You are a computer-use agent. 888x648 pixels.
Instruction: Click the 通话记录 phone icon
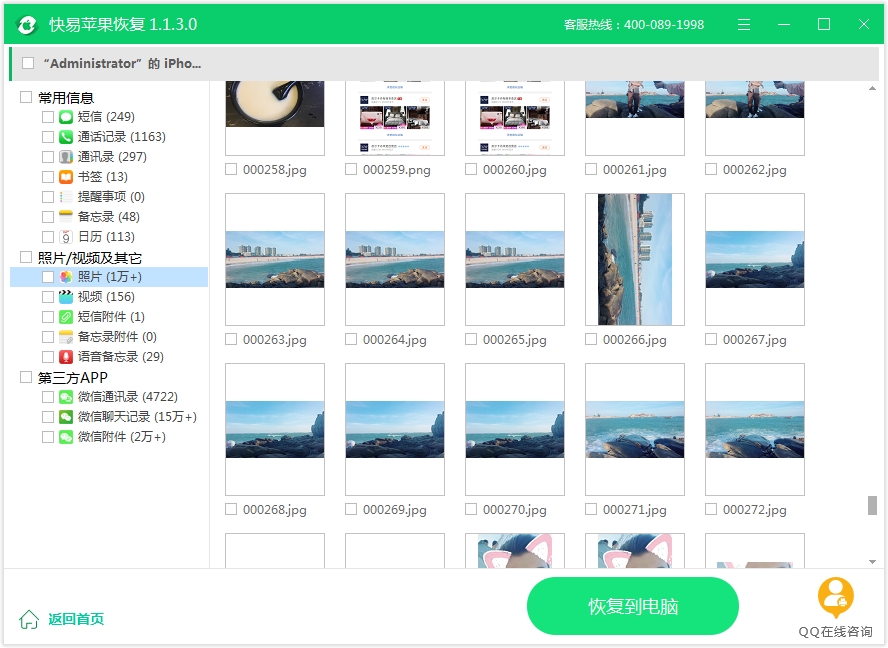tap(66, 137)
